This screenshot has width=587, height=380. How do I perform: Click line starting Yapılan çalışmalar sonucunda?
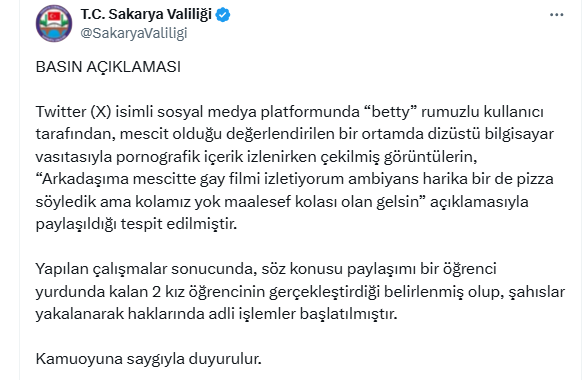(266, 269)
